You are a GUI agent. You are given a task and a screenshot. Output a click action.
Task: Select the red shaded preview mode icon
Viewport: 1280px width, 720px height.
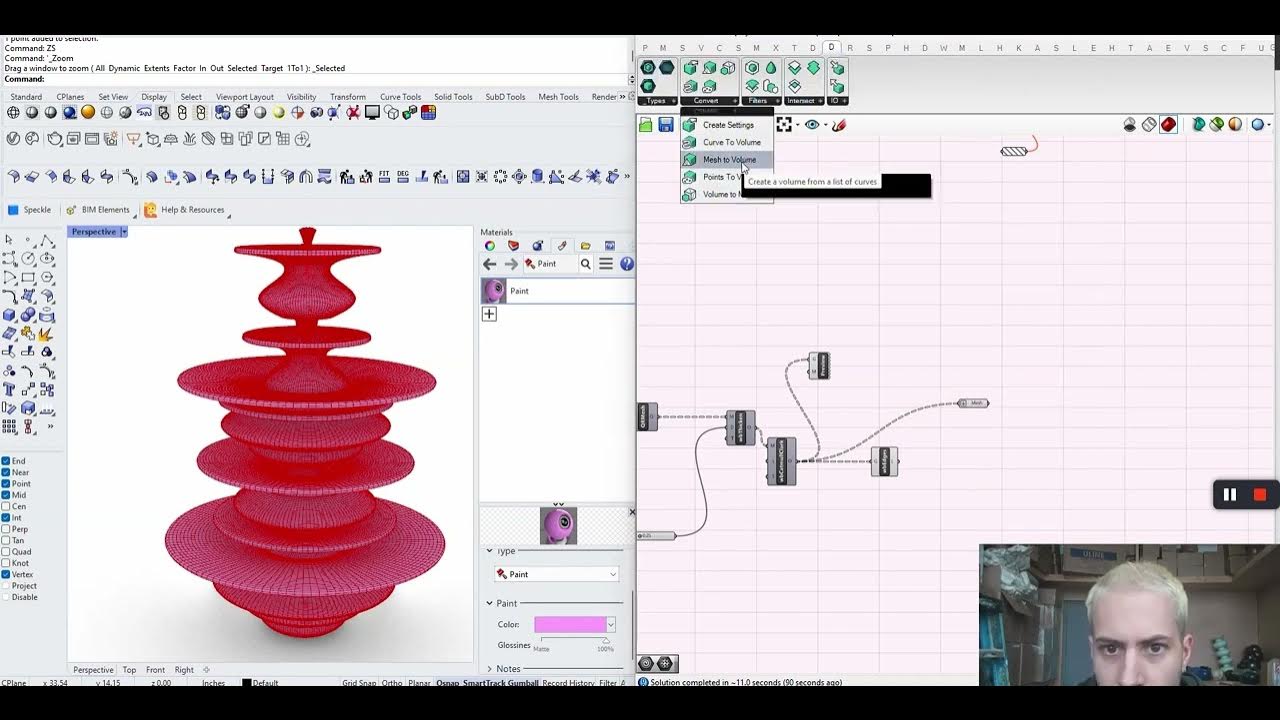(x=1167, y=125)
